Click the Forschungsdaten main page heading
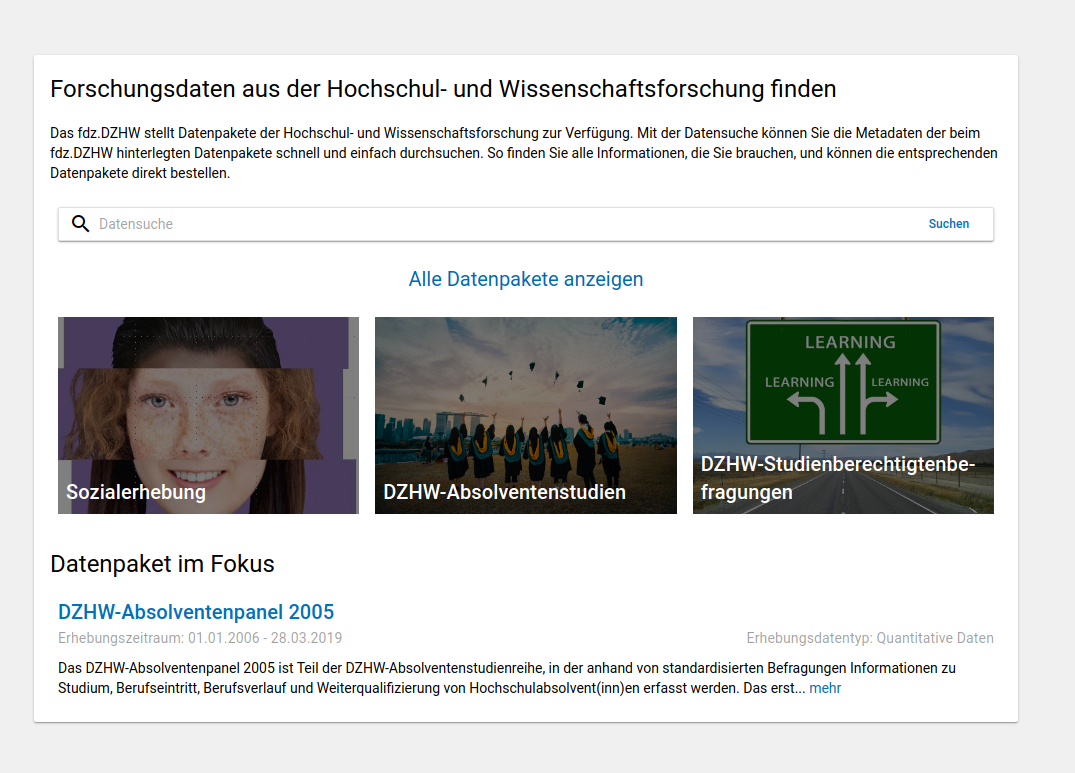This screenshot has width=1075, height=773. [443, 89]
